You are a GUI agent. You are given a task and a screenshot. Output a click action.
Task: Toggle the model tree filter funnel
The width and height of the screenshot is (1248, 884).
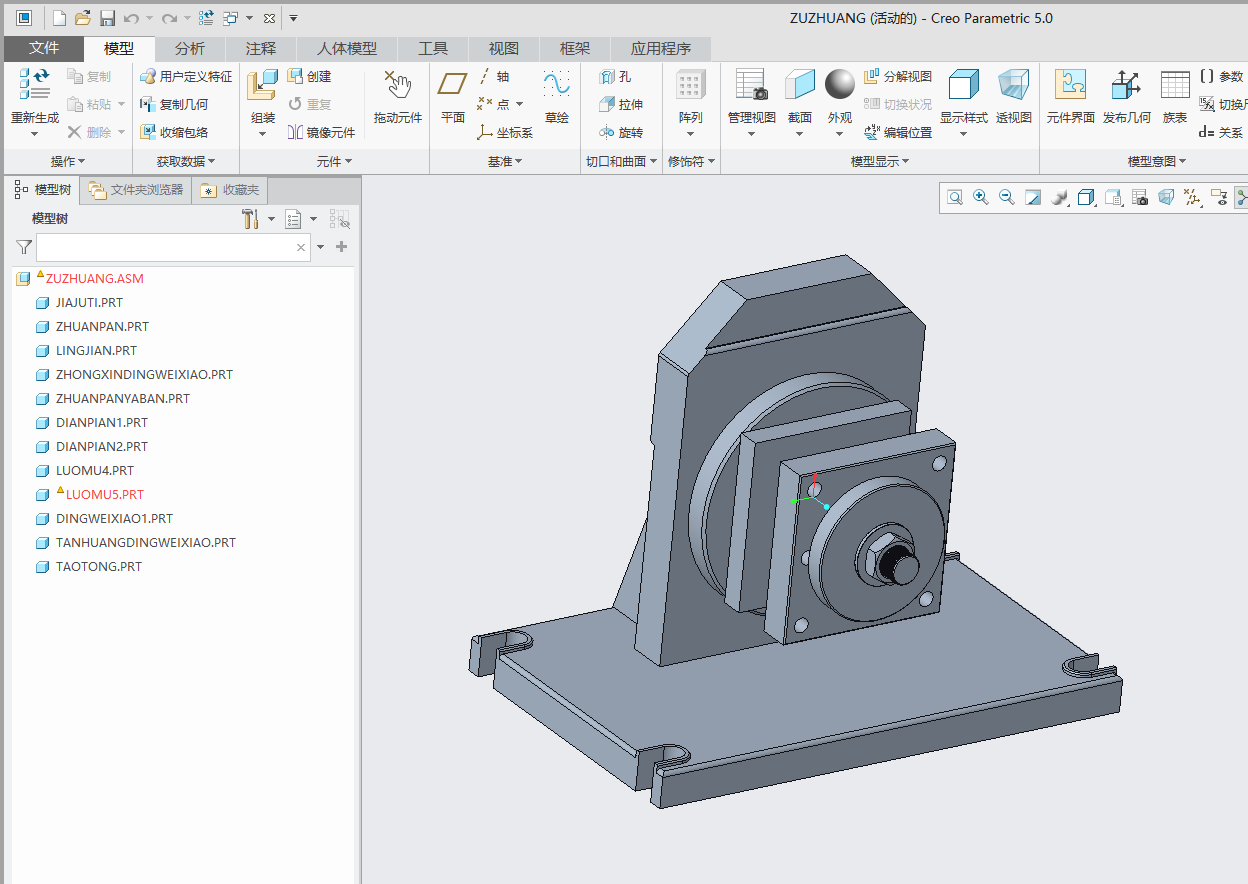pyautogui.click(x=24, y=247)
